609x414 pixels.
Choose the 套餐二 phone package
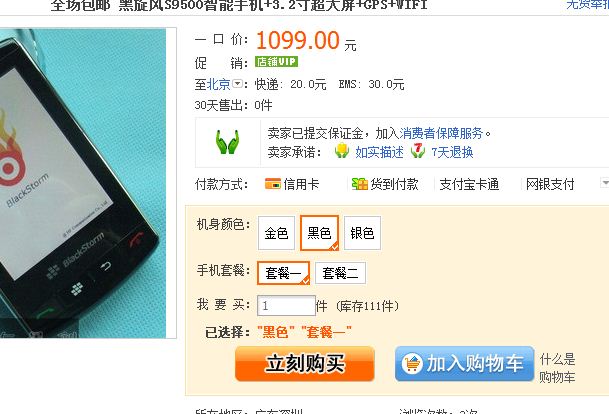pos(340,273)
